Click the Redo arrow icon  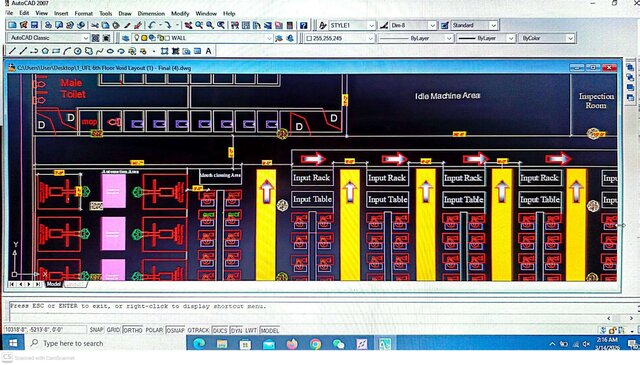click(x=168, y=25)
